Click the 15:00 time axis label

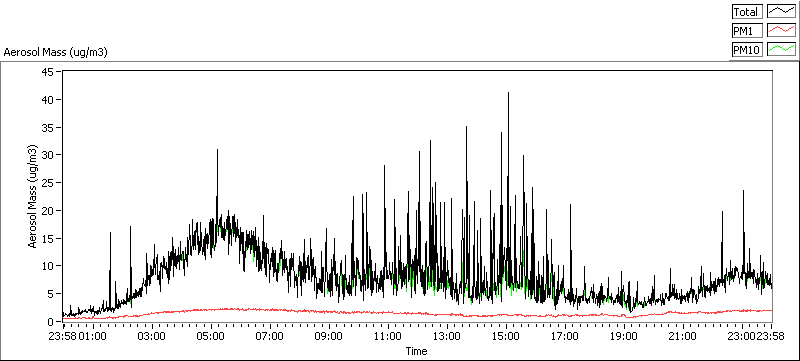click(506, 337)
